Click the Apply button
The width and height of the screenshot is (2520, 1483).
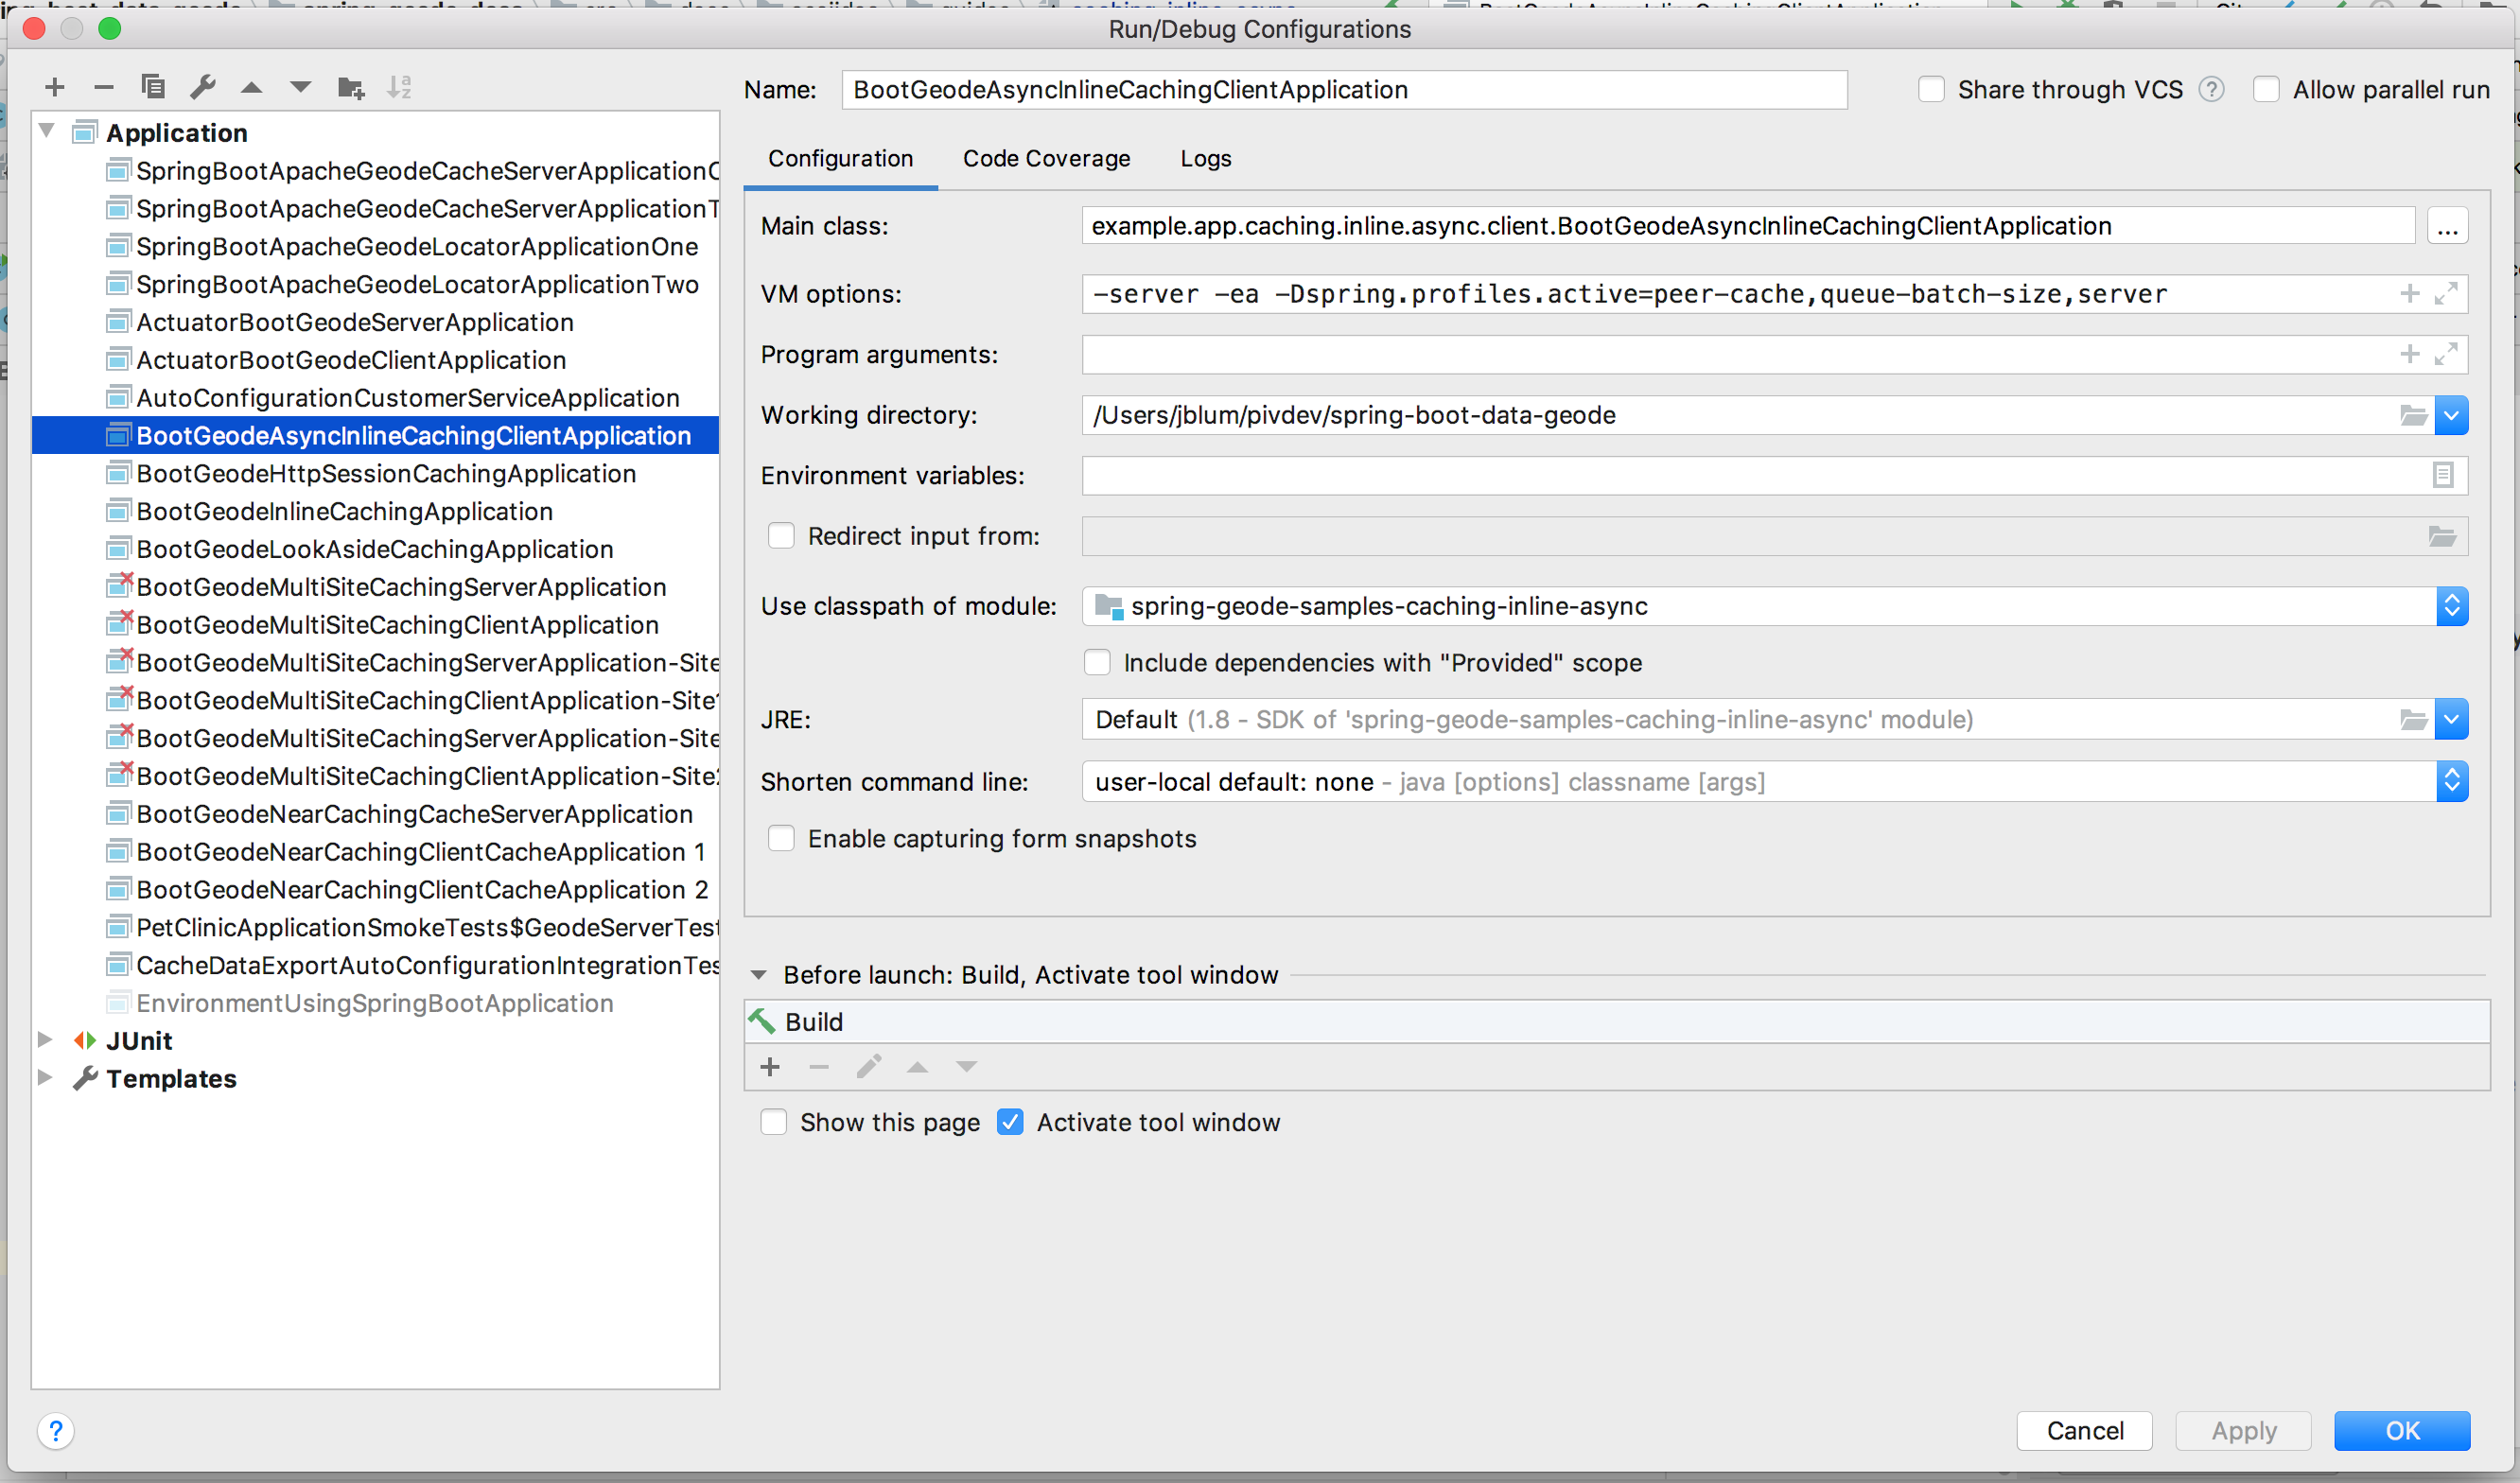click(x=2243, y=1432)
